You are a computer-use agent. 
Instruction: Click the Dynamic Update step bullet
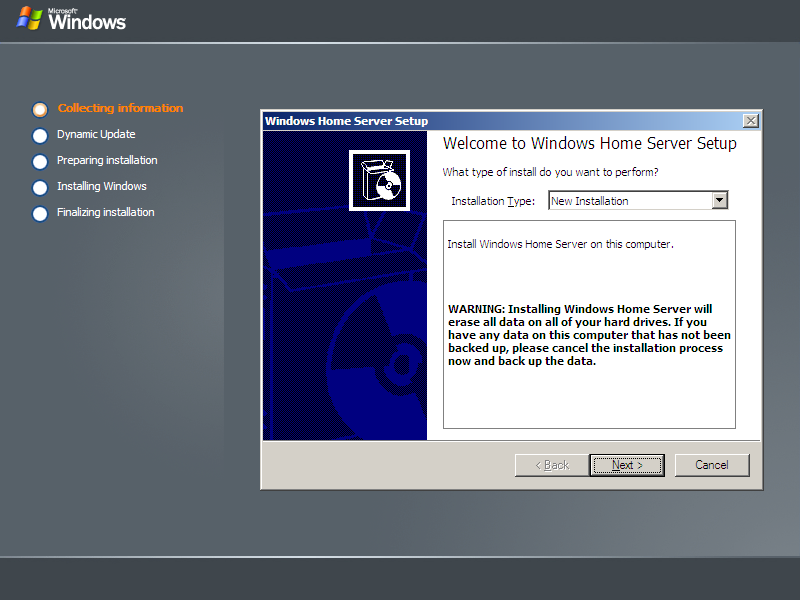coord(40,135)
